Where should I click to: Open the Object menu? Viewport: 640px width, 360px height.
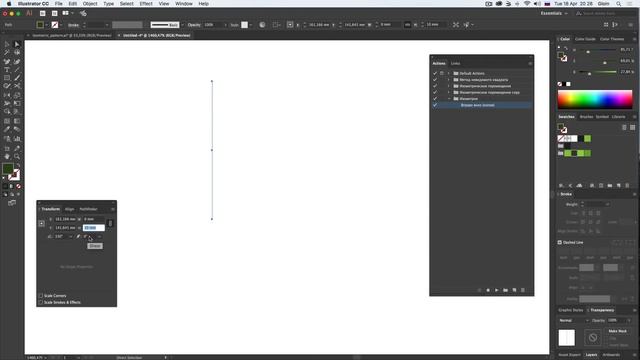tap(90, 4)
